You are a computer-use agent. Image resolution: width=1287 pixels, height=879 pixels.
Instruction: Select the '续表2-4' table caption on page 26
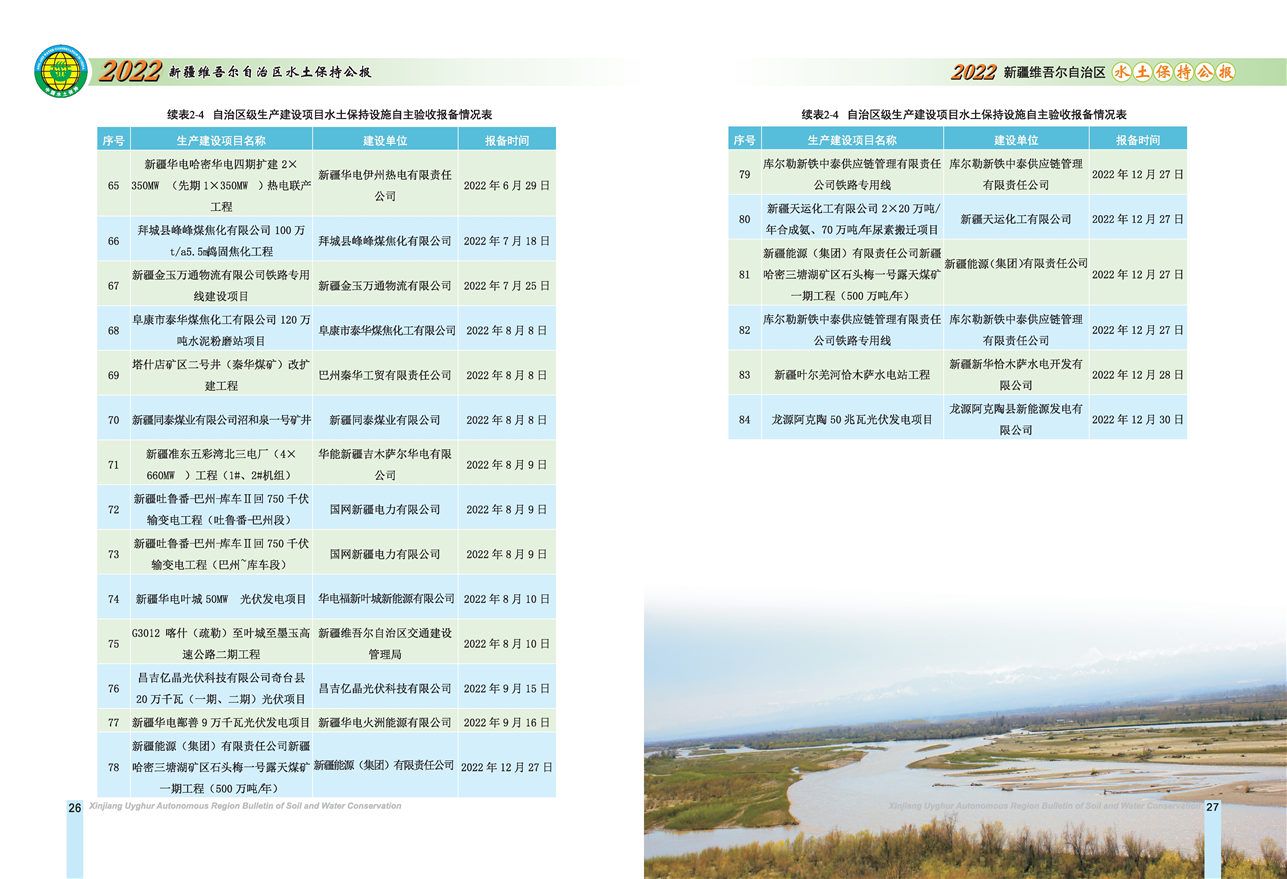329,115
